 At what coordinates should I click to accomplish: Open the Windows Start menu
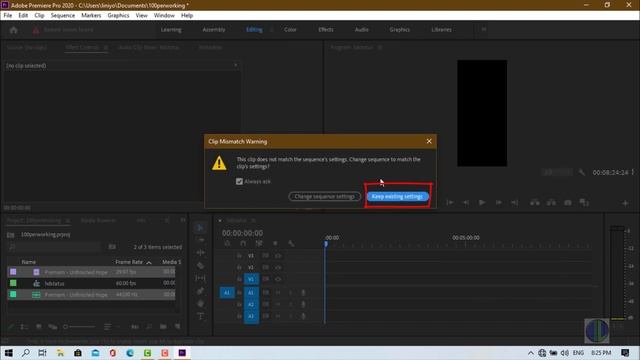tap(9, 353)
